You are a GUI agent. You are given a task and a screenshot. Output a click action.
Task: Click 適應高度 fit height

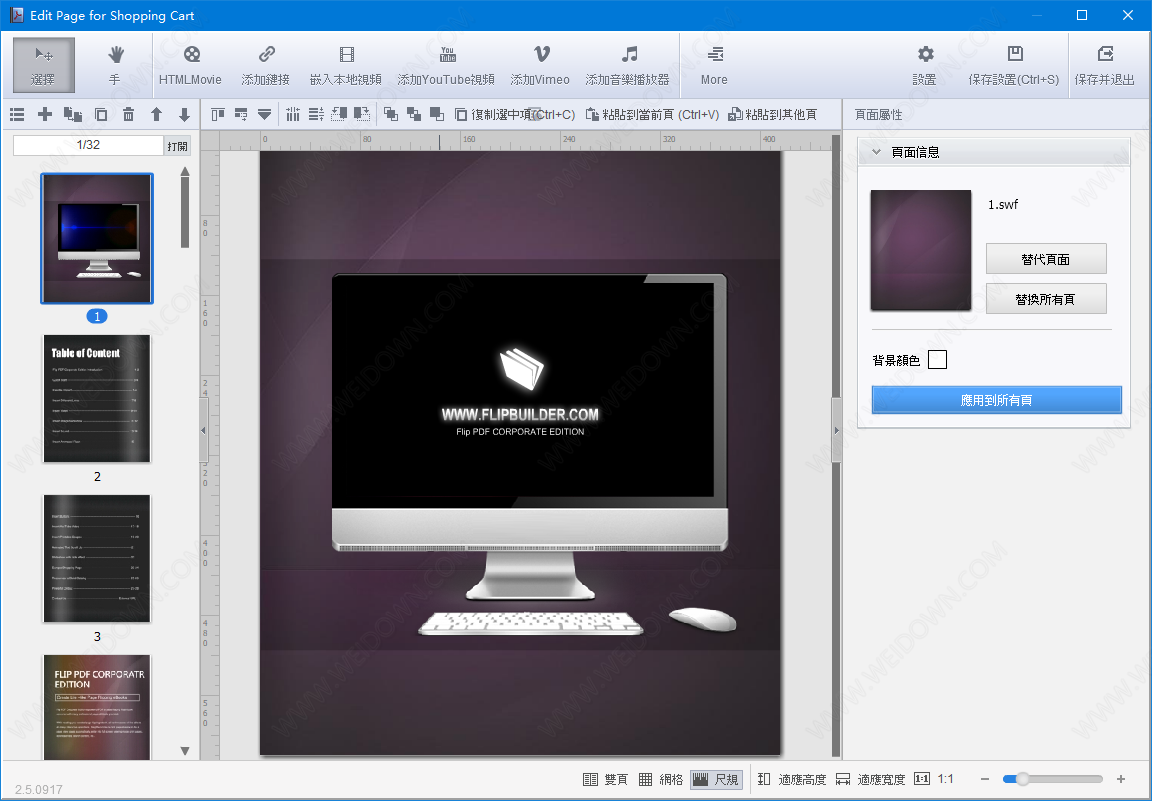coord(792,780)
